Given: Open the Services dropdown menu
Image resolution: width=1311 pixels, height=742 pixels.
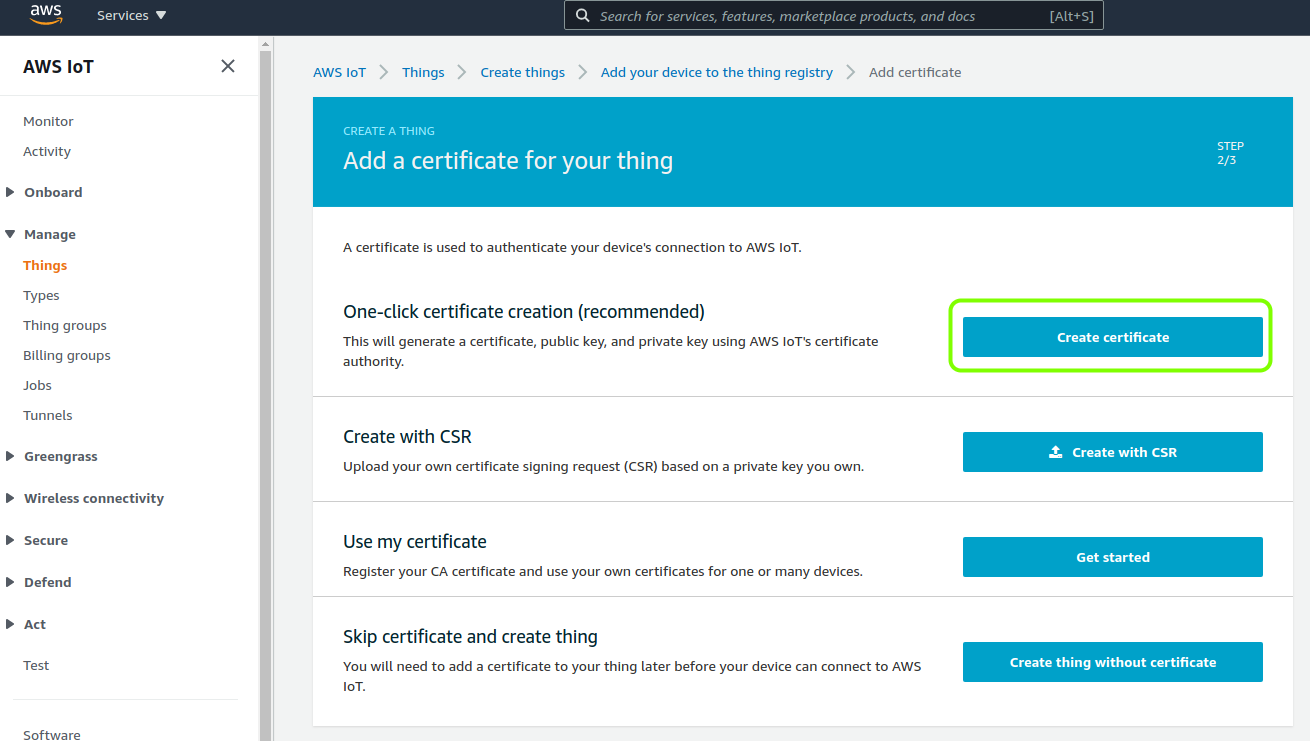Looking at the screenshot, I should point(132,15).
